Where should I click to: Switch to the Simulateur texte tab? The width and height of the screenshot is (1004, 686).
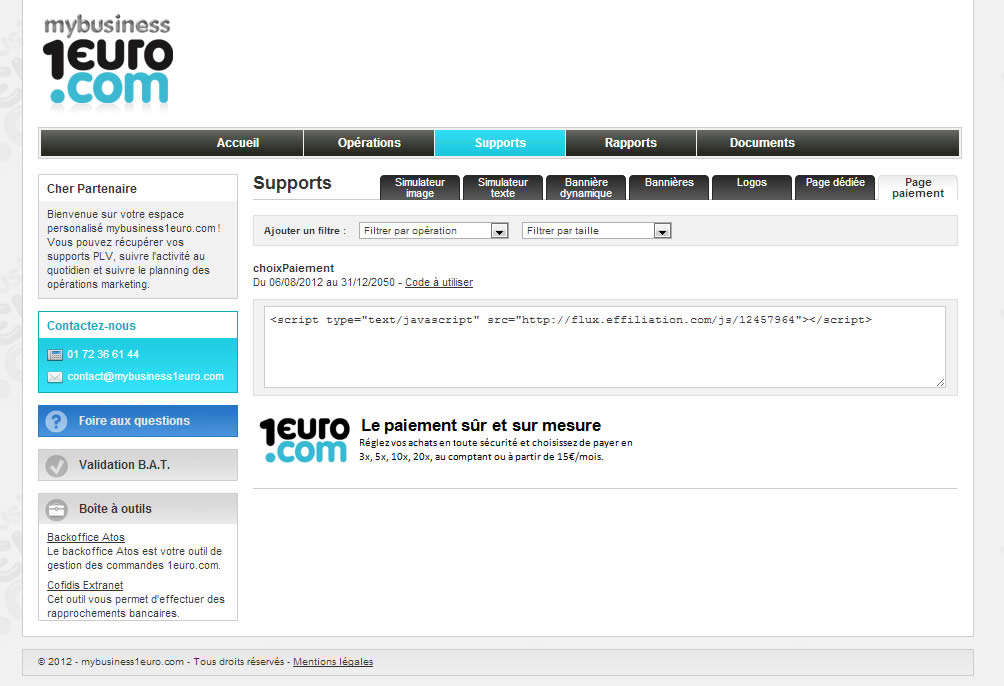503,188
